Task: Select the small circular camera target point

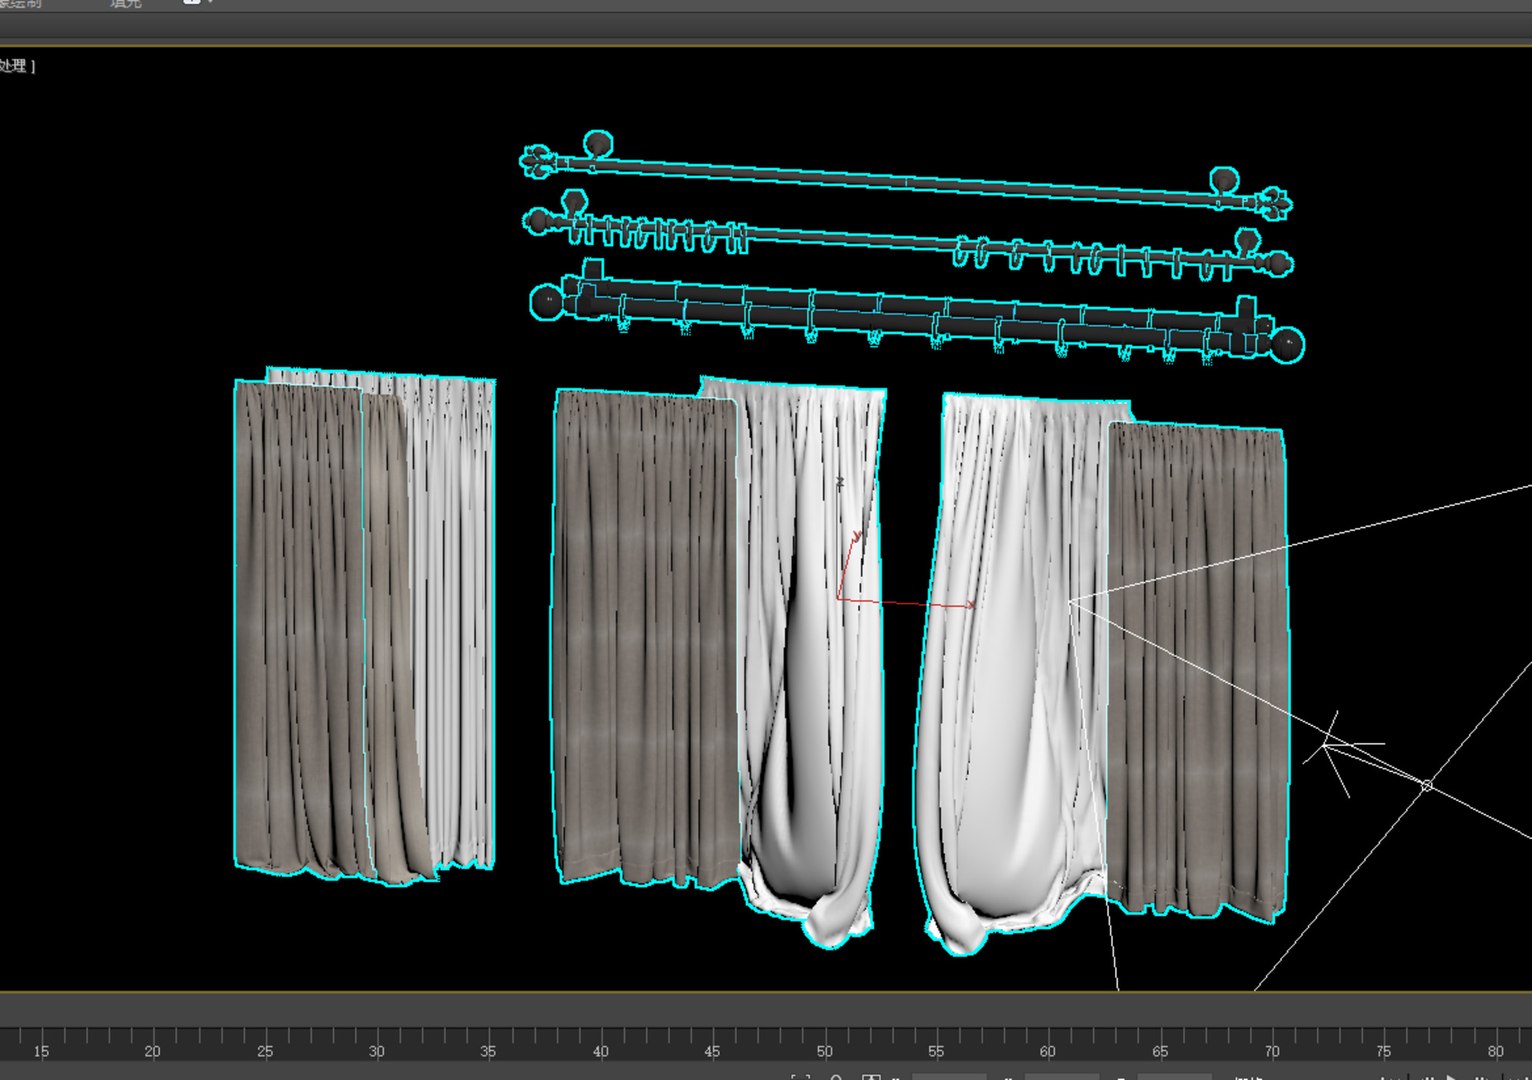Action: click(1427, 786)
